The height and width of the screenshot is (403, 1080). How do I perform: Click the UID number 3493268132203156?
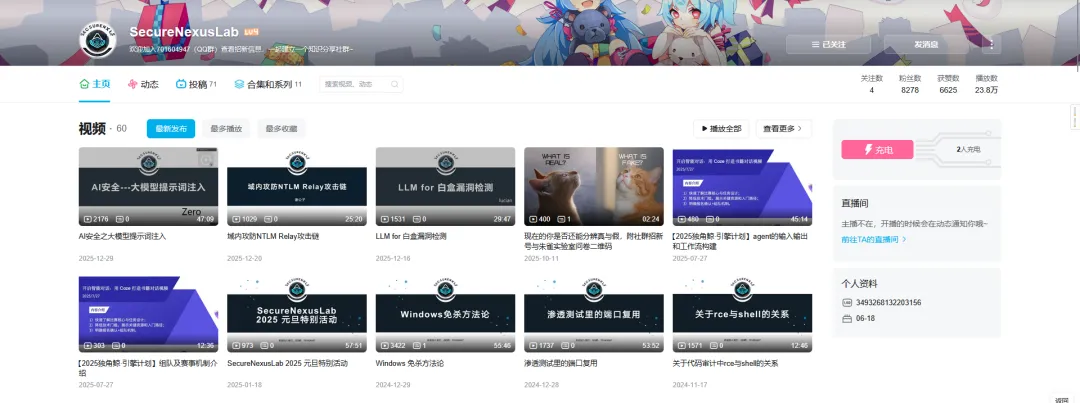click(889, 302)
